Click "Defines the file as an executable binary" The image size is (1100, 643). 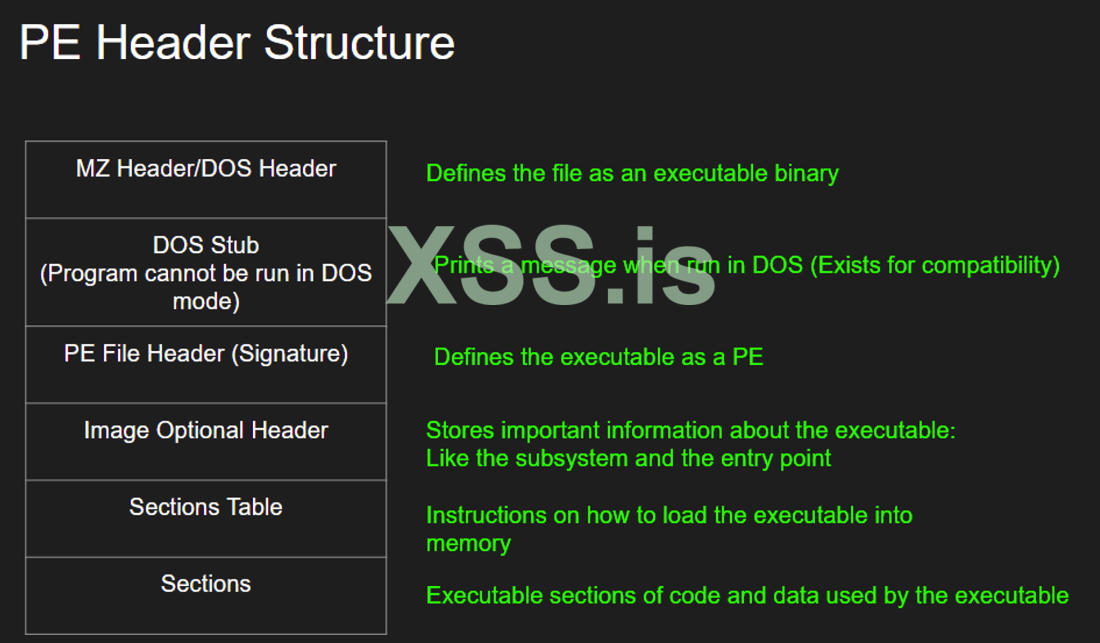tap(632, 173)
